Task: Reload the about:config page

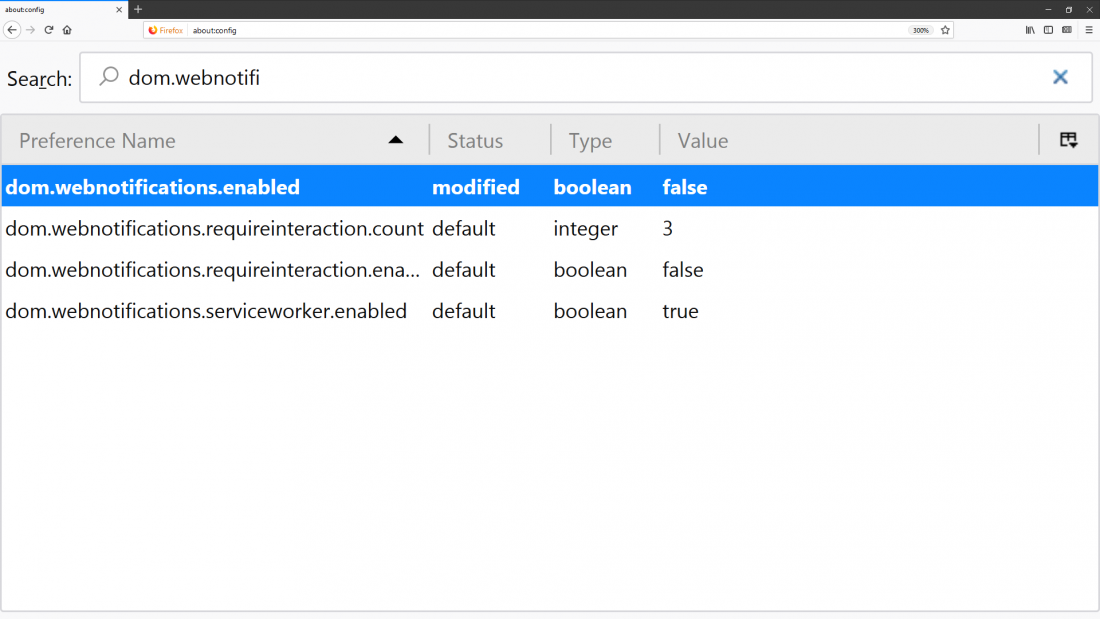Action: (48, 30)
